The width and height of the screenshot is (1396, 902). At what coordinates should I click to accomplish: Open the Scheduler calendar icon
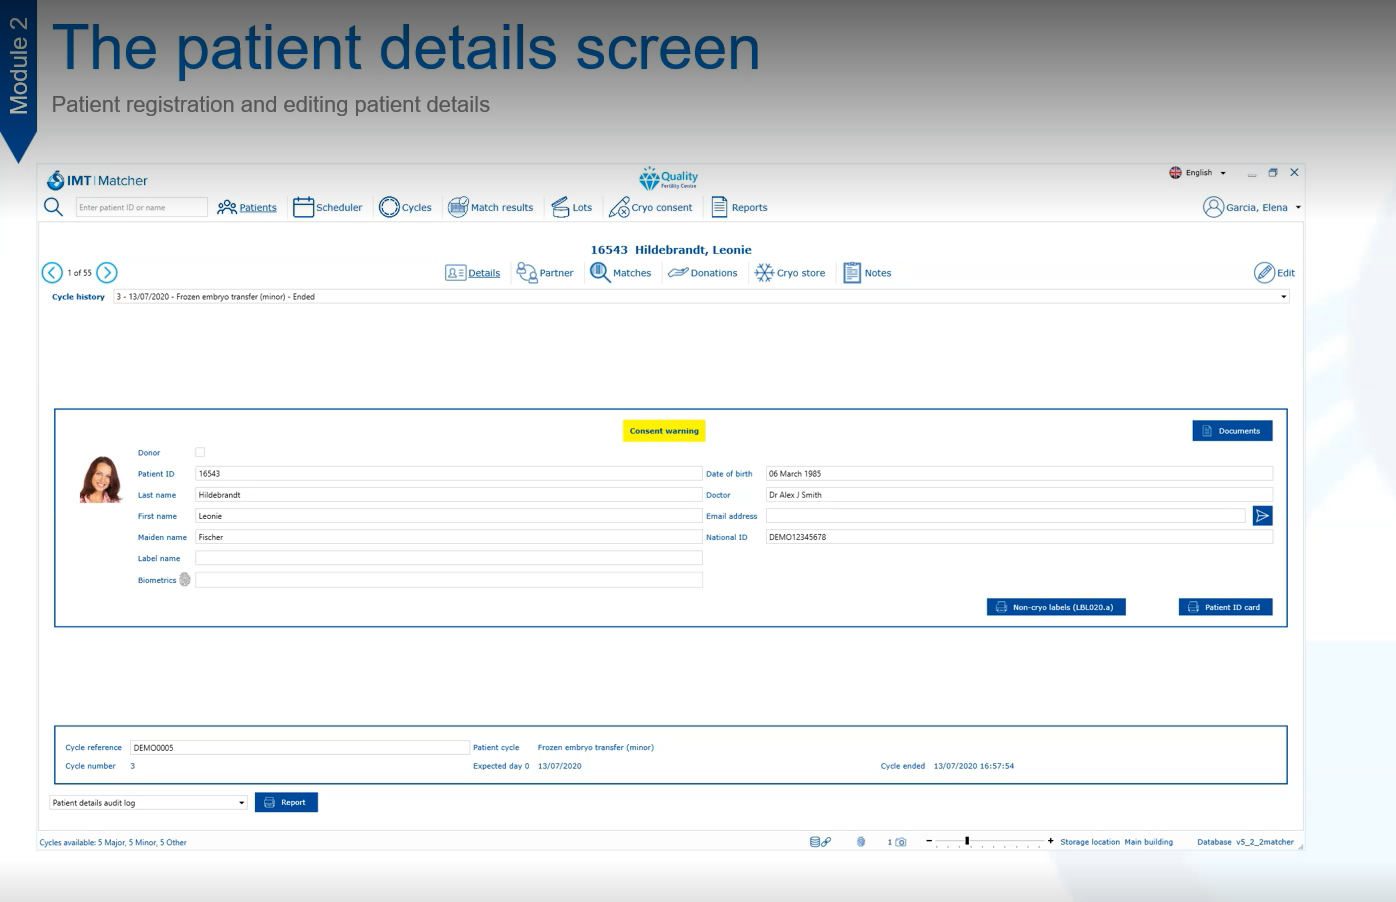point(303,207)
